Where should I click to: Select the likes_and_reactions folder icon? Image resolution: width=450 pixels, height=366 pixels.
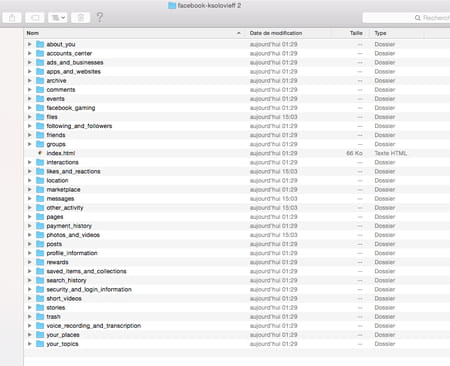pyautogui.click(x=40, y=171)
